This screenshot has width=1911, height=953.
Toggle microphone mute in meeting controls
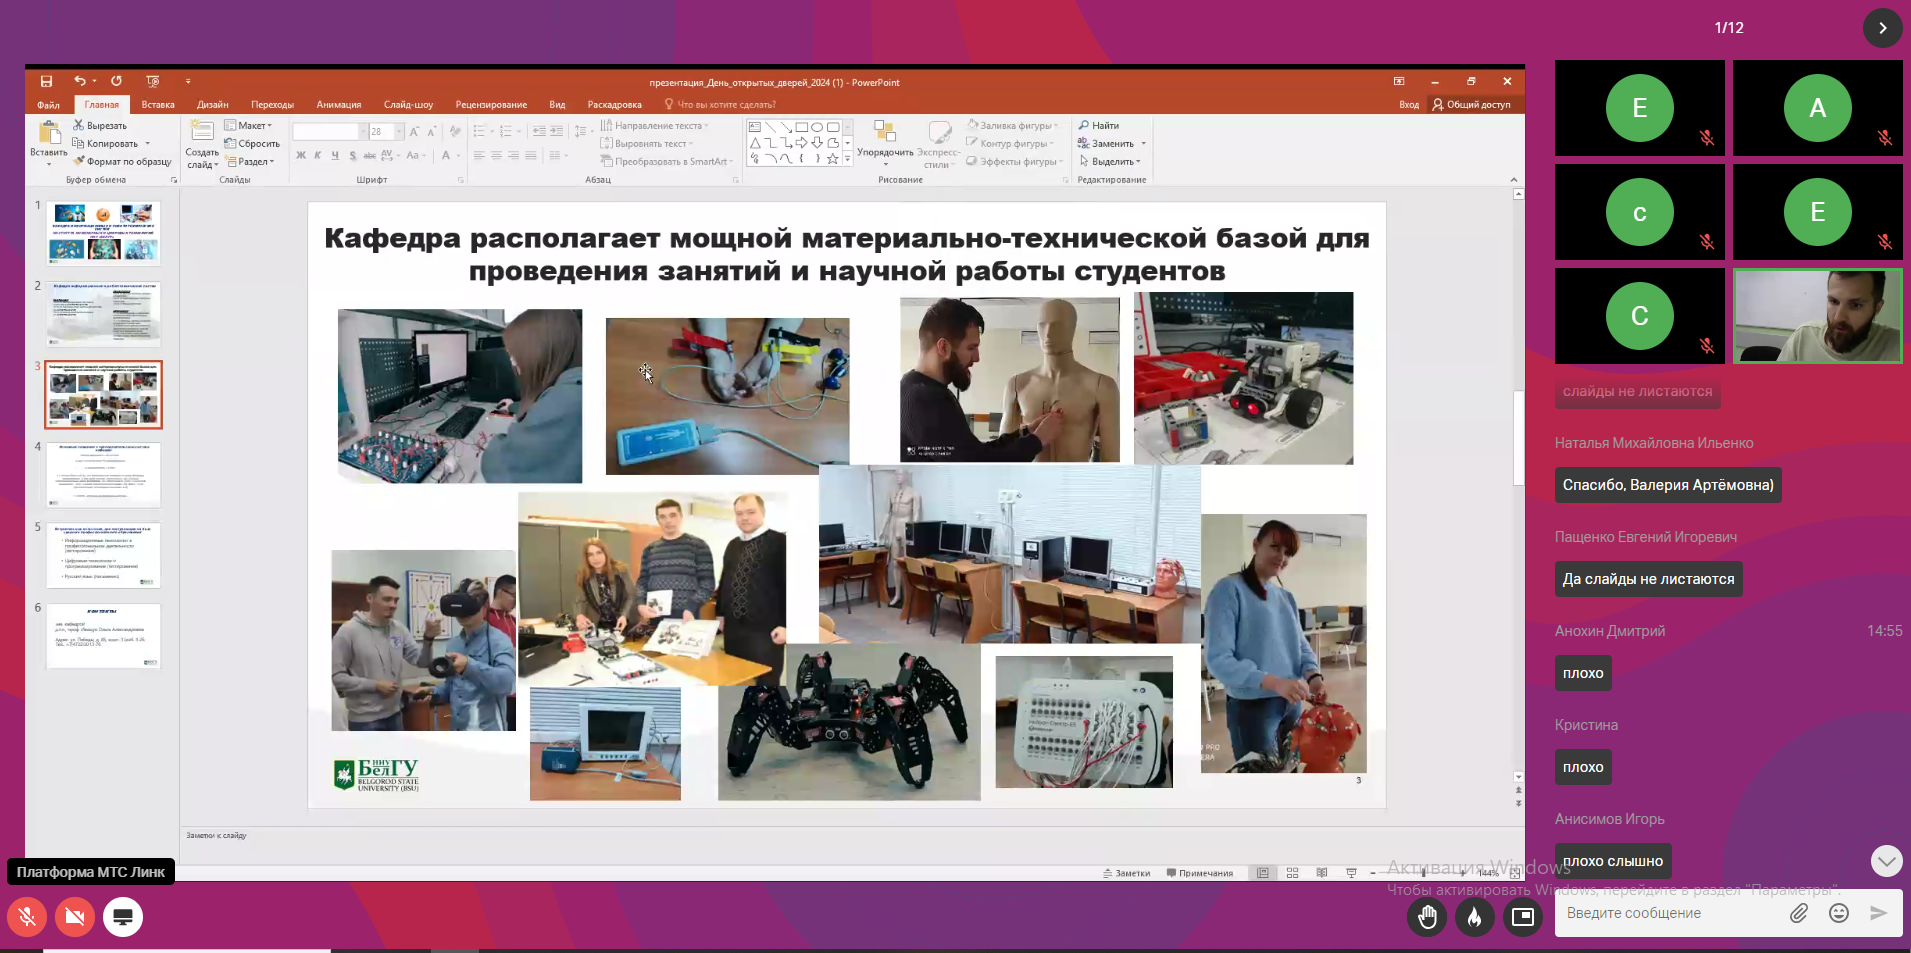(x=27, y=917)
